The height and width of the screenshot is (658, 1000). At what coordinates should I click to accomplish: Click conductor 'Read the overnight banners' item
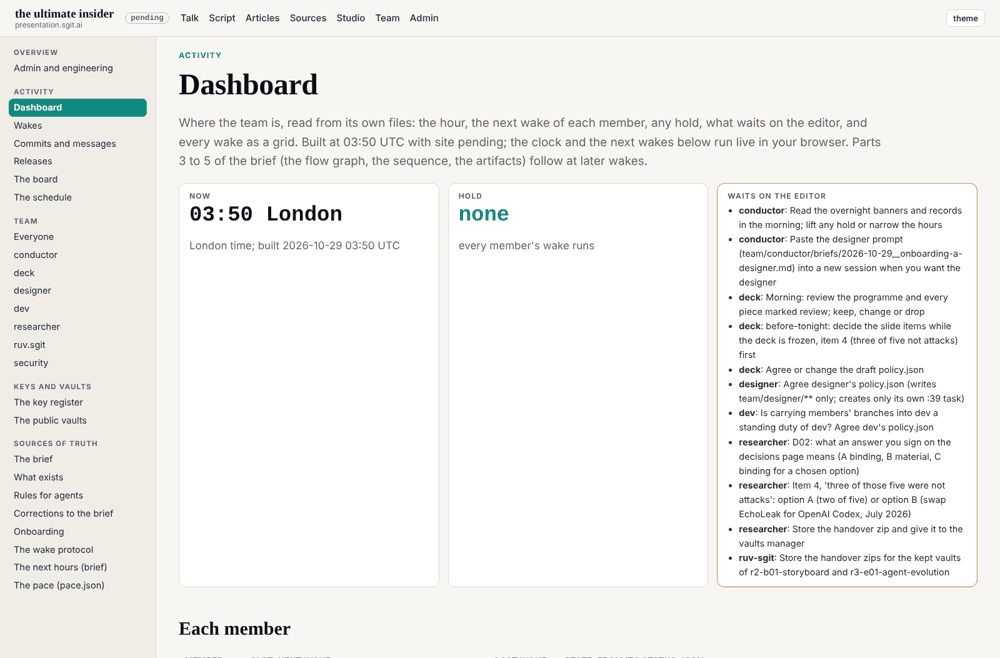pyautogui.click(x=850, y=217)
